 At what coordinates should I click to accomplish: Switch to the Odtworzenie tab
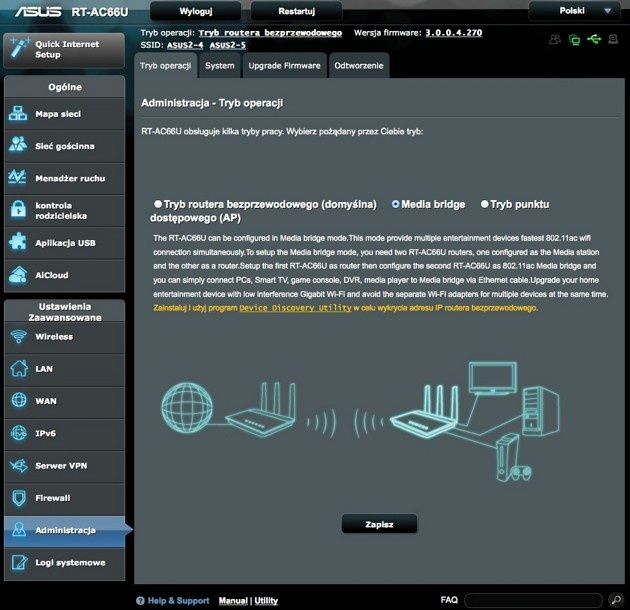(359, 66)
